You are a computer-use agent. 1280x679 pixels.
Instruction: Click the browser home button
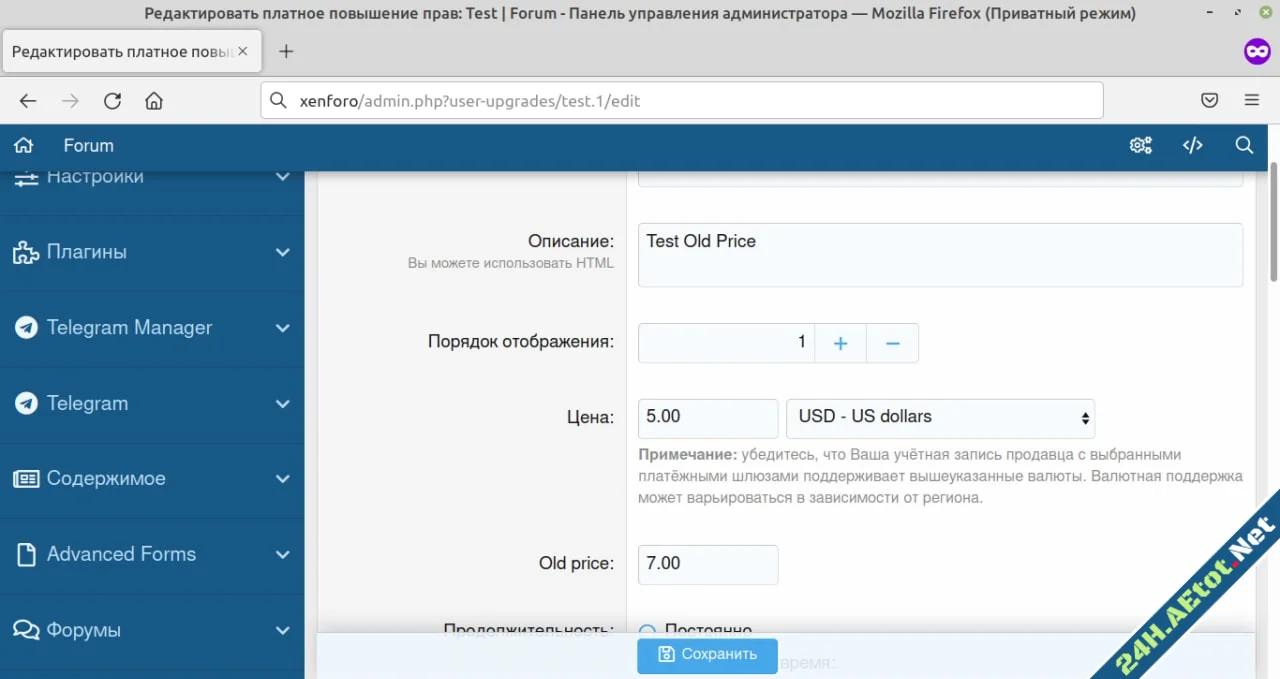click(154, 100)
